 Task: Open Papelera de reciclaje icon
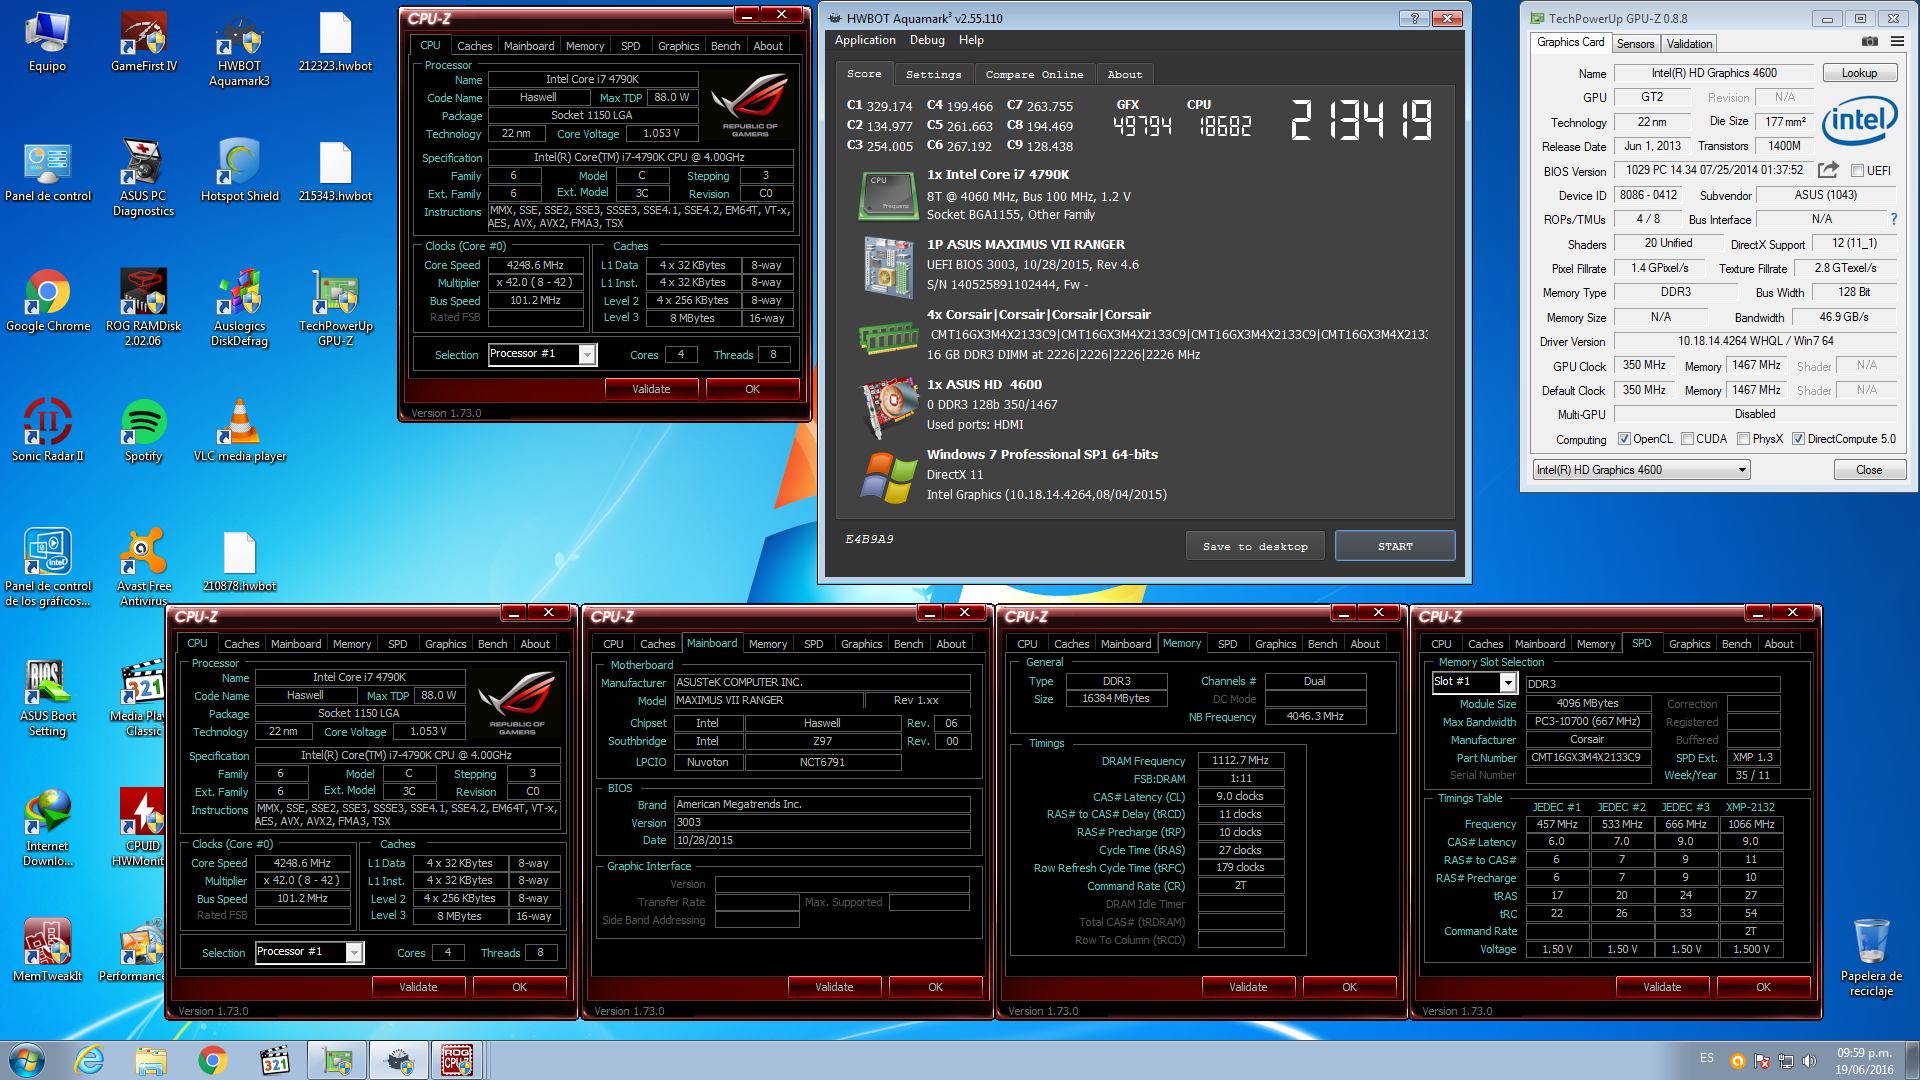coord(1871,958)
